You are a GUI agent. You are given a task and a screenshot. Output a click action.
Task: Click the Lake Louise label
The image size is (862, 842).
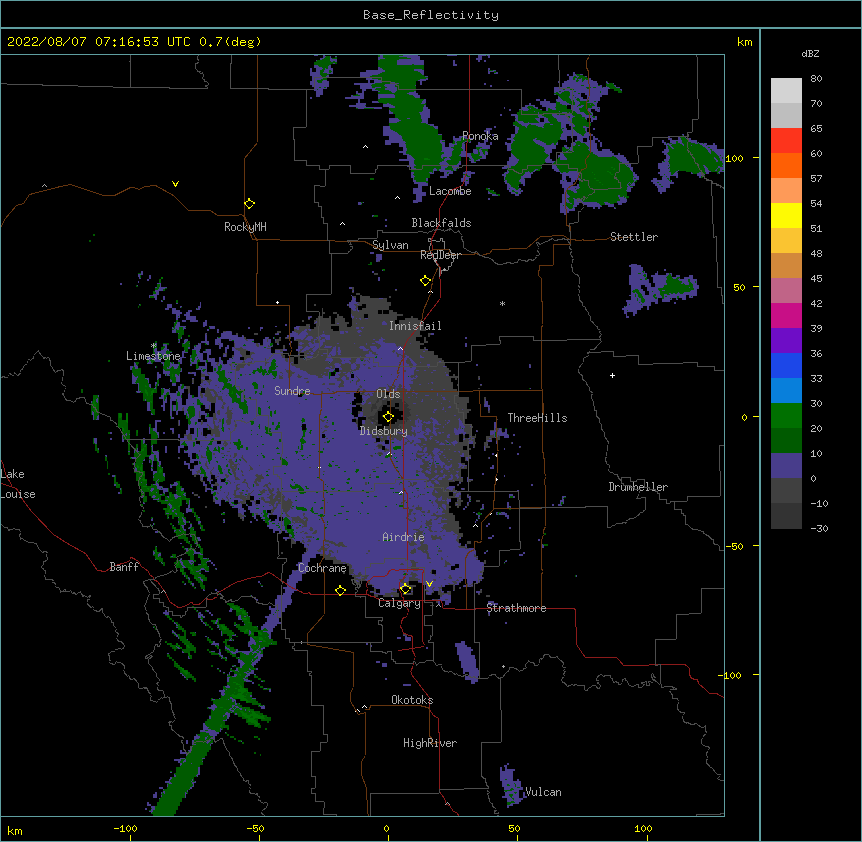[x=18, y=484]
